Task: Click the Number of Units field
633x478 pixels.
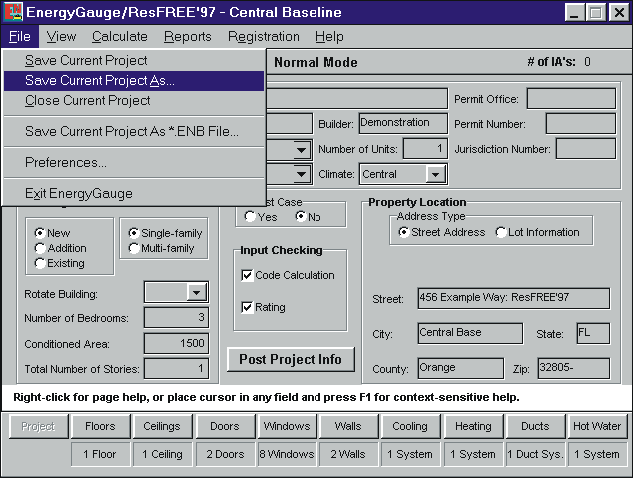Action: tap(425, 149)
